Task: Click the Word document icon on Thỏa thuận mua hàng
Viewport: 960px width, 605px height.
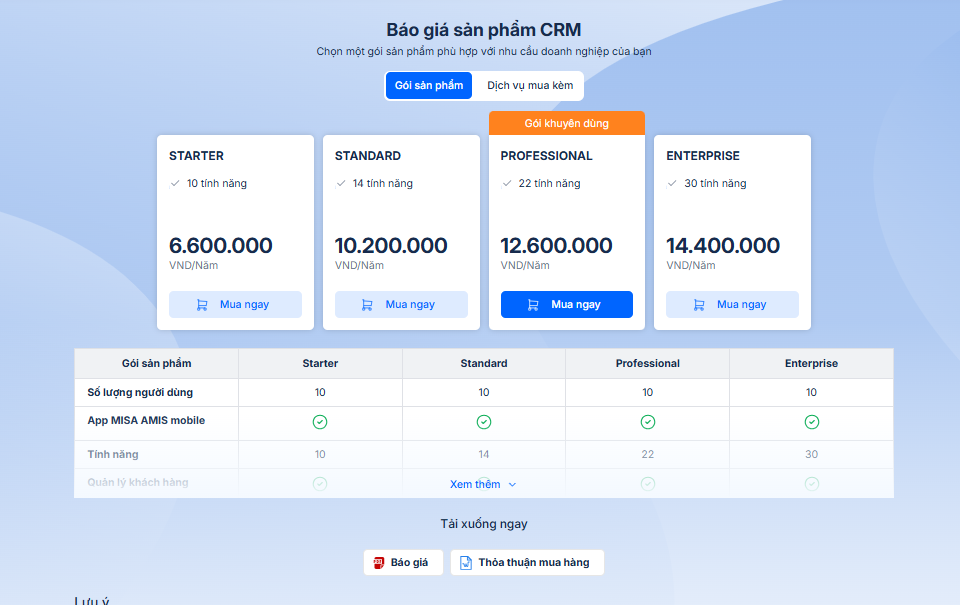Action: click(466, 562)
